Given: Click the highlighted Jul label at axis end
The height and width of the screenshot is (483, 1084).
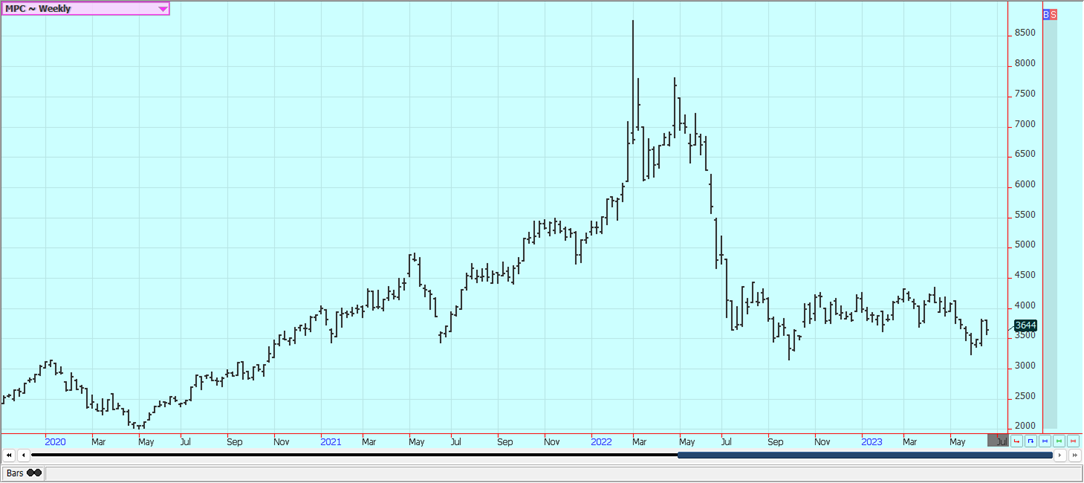Looking at the screenshot, I should [998, 440].
